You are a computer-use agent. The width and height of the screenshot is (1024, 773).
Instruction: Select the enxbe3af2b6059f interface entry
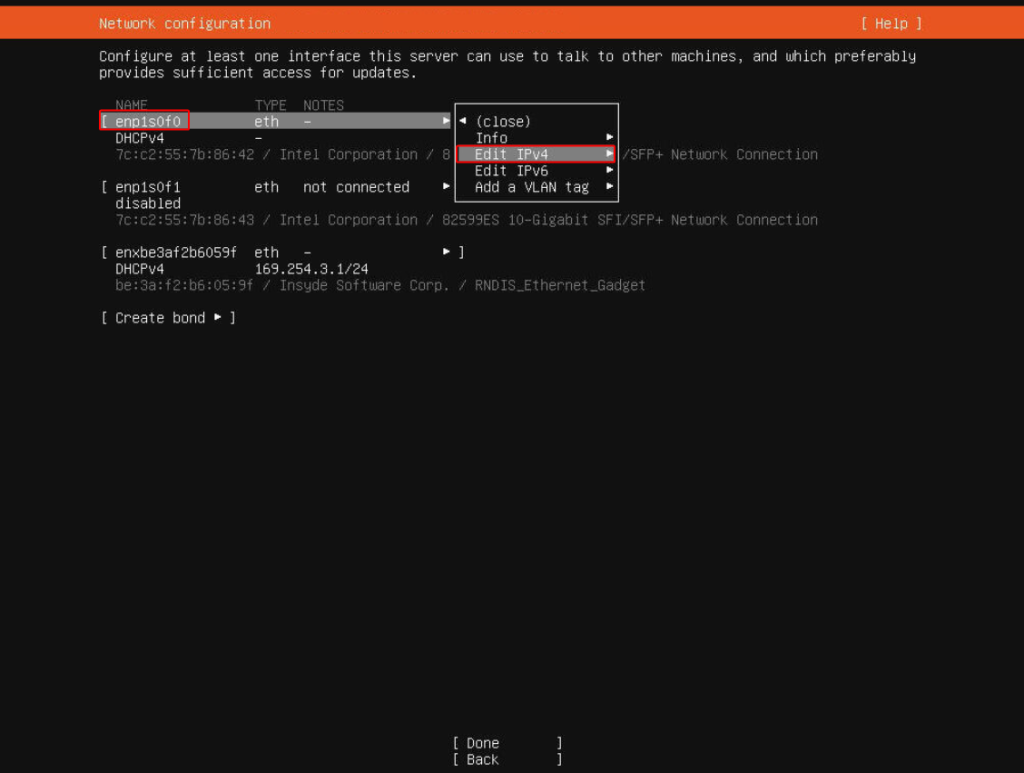click(171, 252)
